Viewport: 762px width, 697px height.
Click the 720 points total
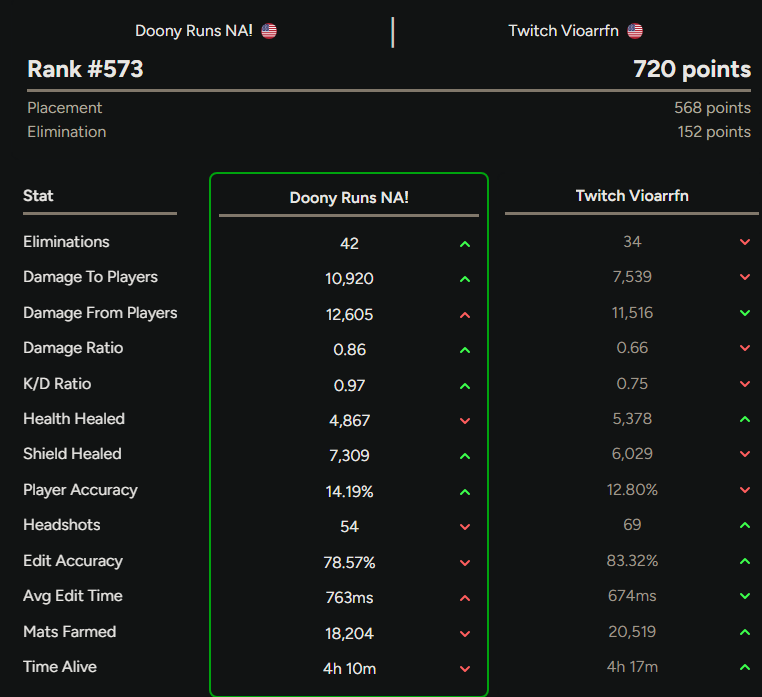point(692,69)
